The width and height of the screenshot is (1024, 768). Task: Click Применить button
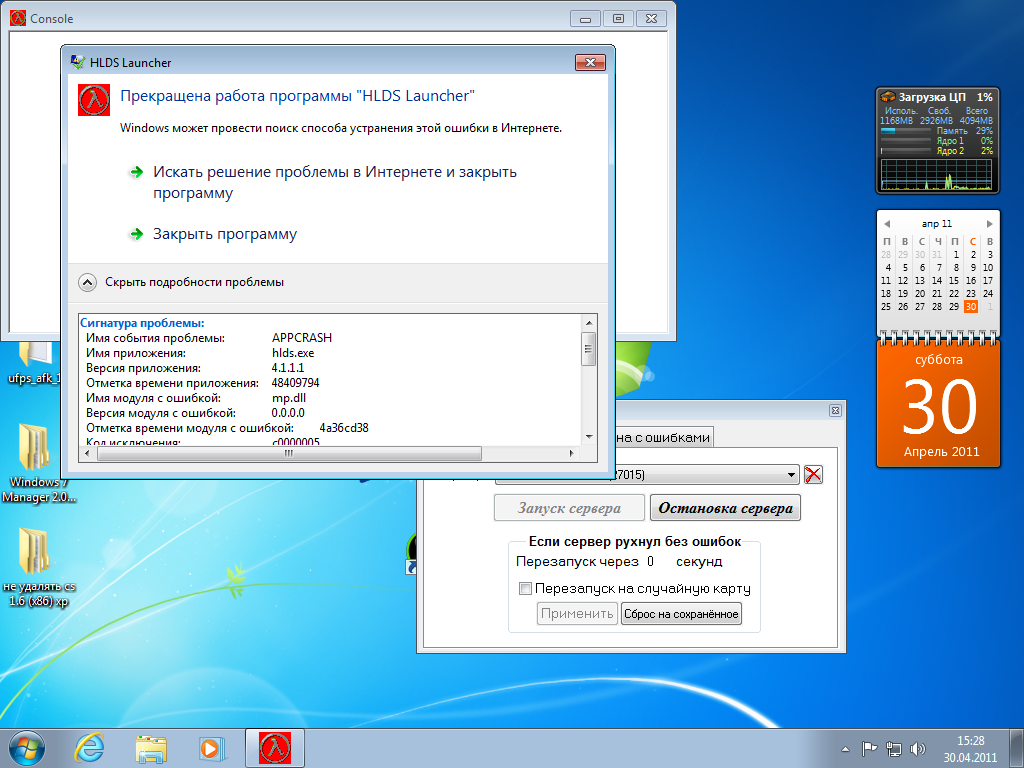tap(577, 614)
